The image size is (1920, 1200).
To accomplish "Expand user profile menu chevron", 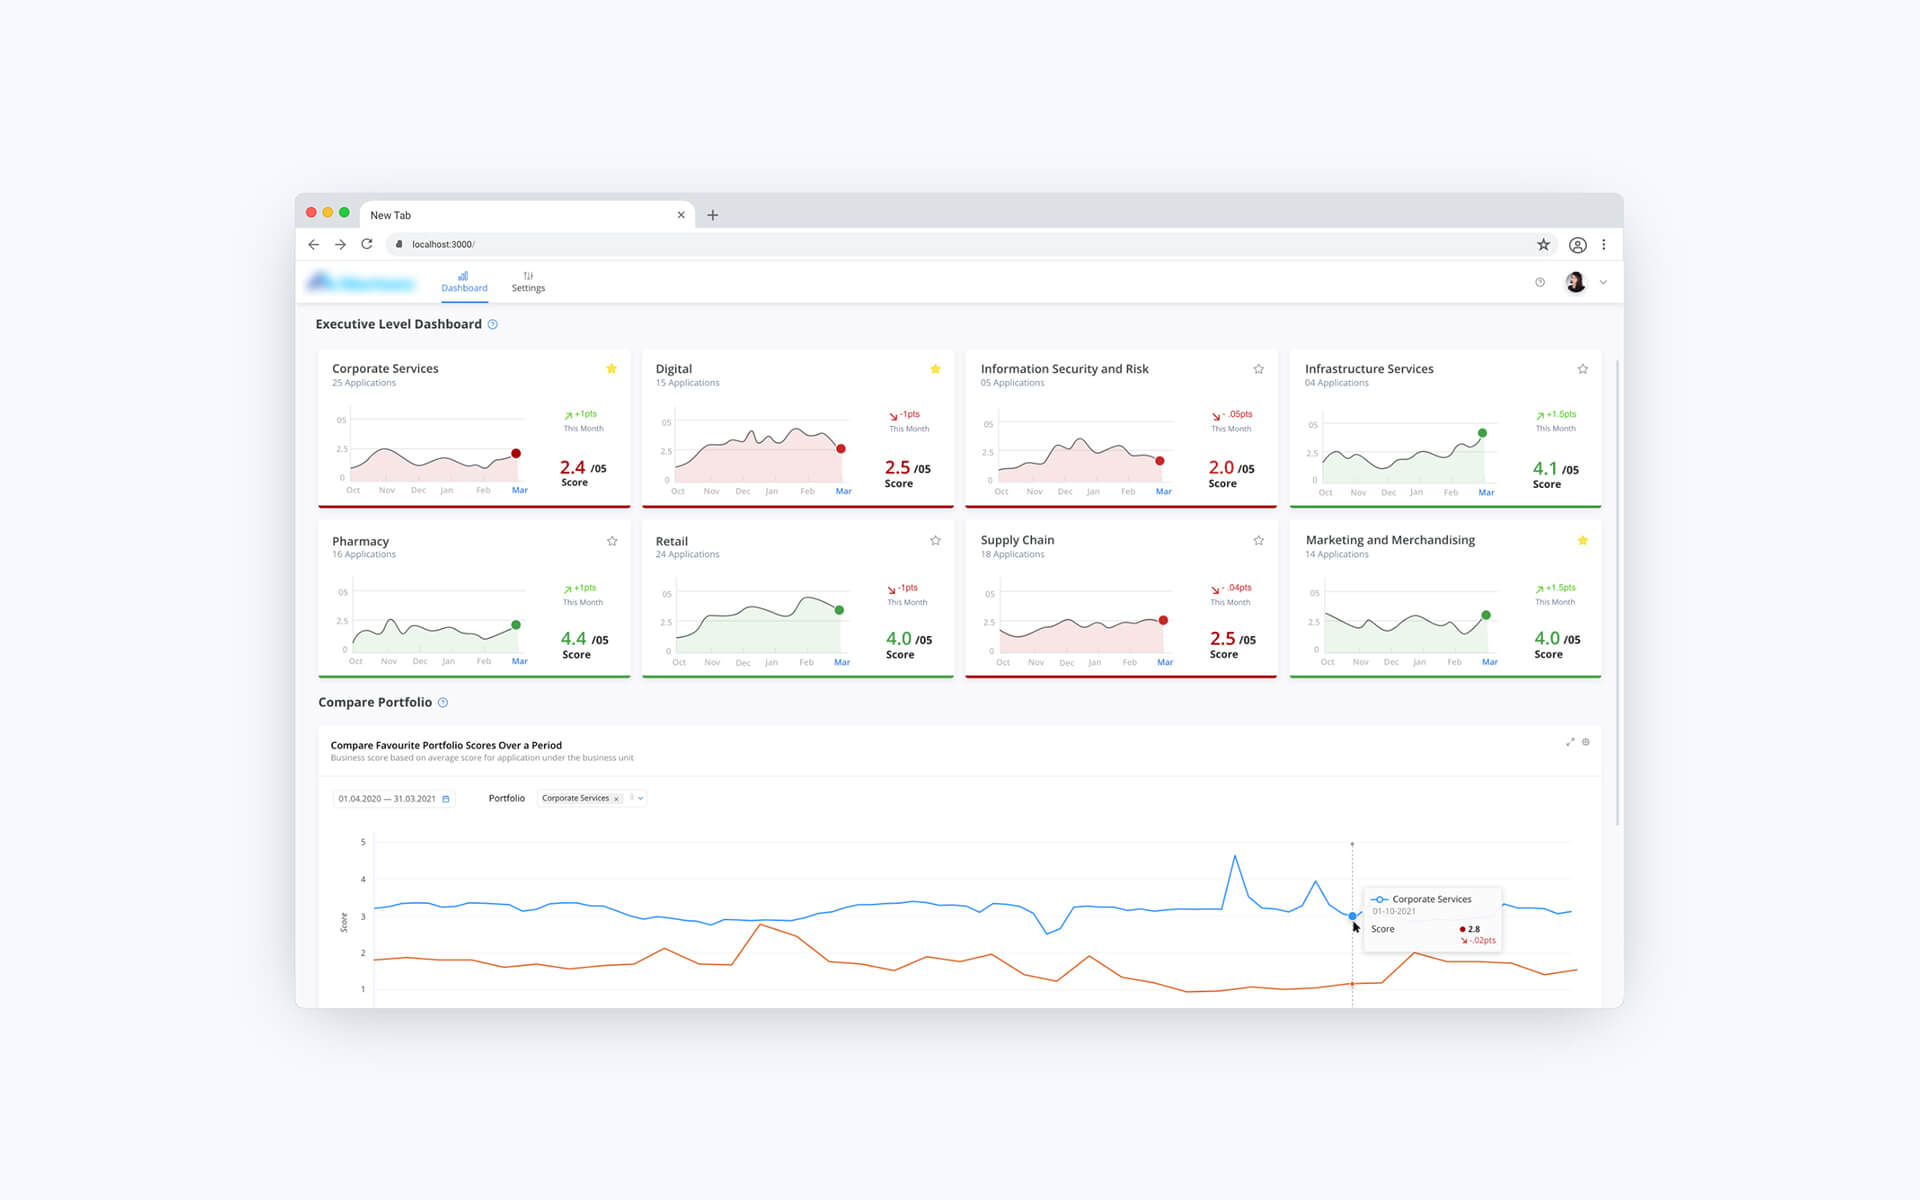I will pos(1603,282).
